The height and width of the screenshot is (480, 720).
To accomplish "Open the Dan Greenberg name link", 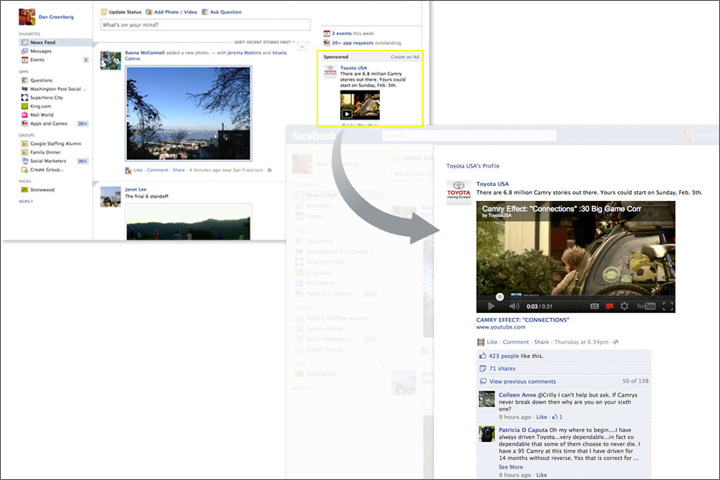I will click(56, 17).
